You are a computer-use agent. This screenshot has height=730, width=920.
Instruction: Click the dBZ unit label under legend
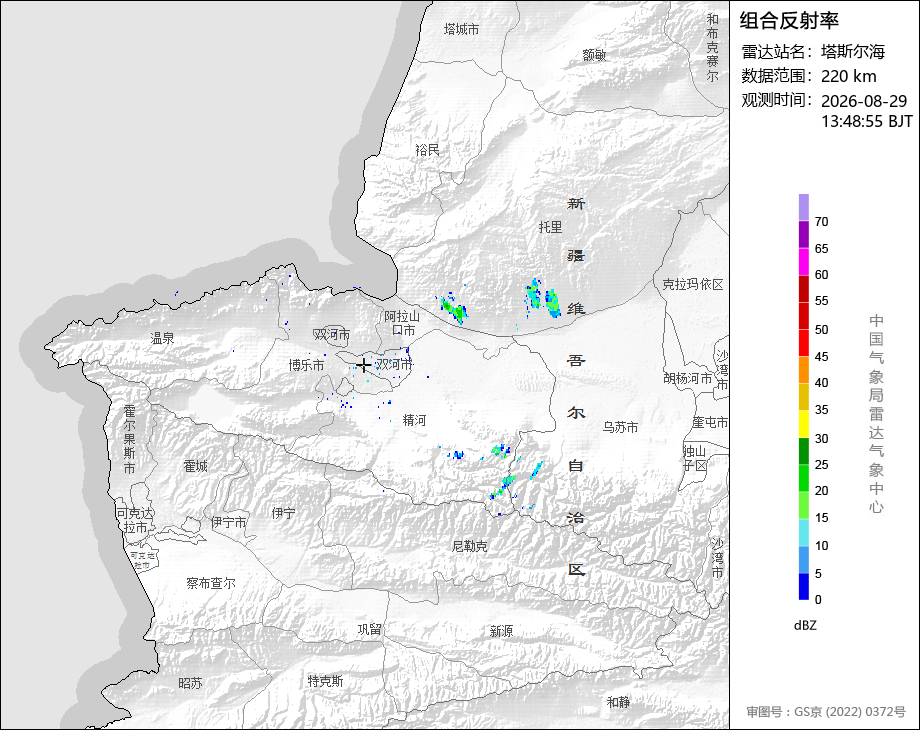(x=805, y=626)
